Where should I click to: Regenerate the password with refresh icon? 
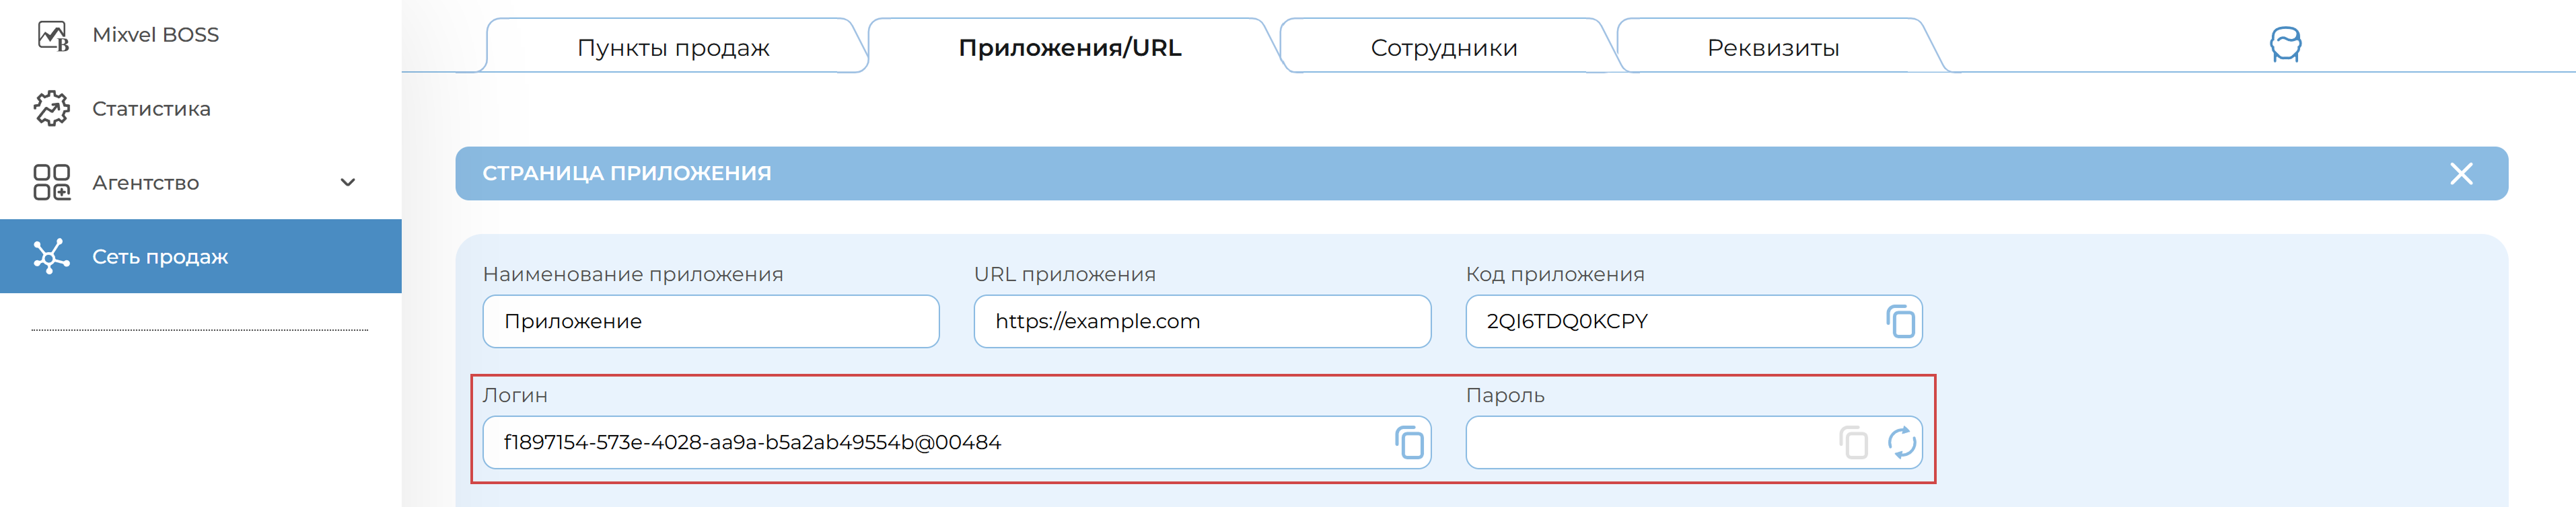(x=1901, y=443)
